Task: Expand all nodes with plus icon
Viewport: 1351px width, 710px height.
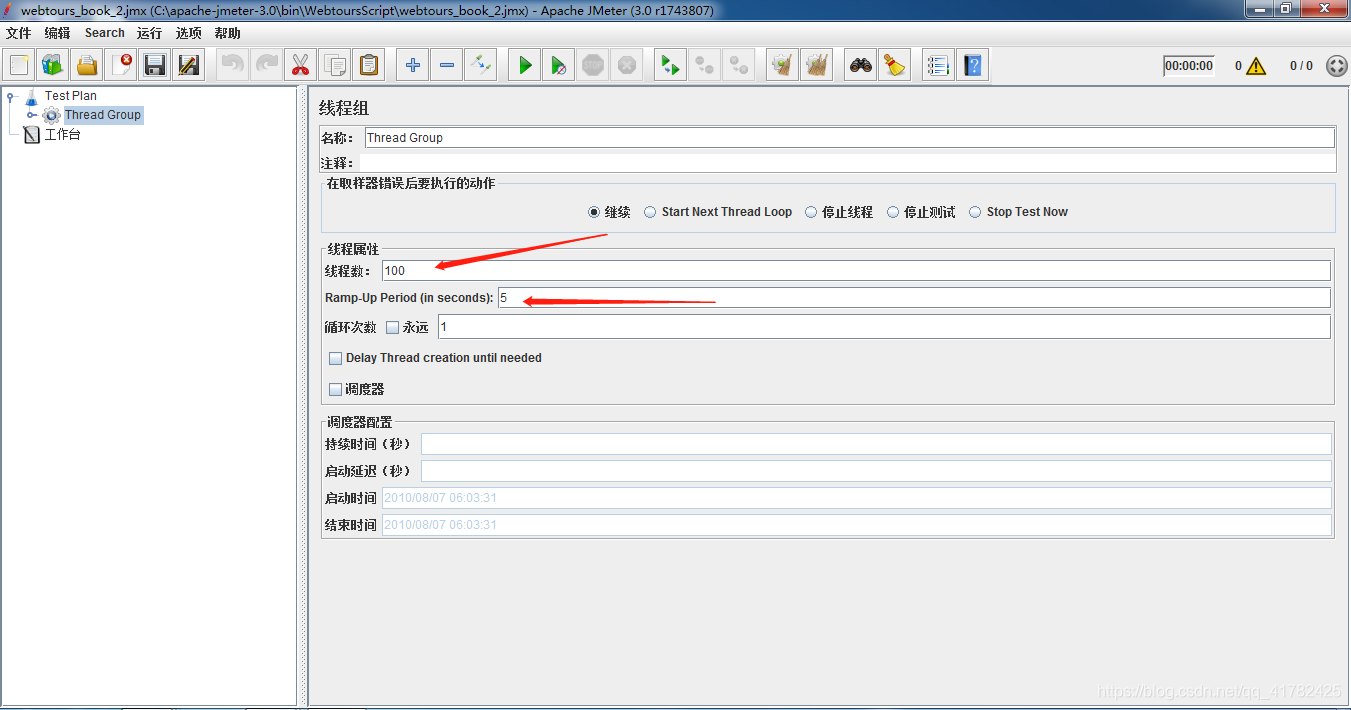Action: (413, 66)
